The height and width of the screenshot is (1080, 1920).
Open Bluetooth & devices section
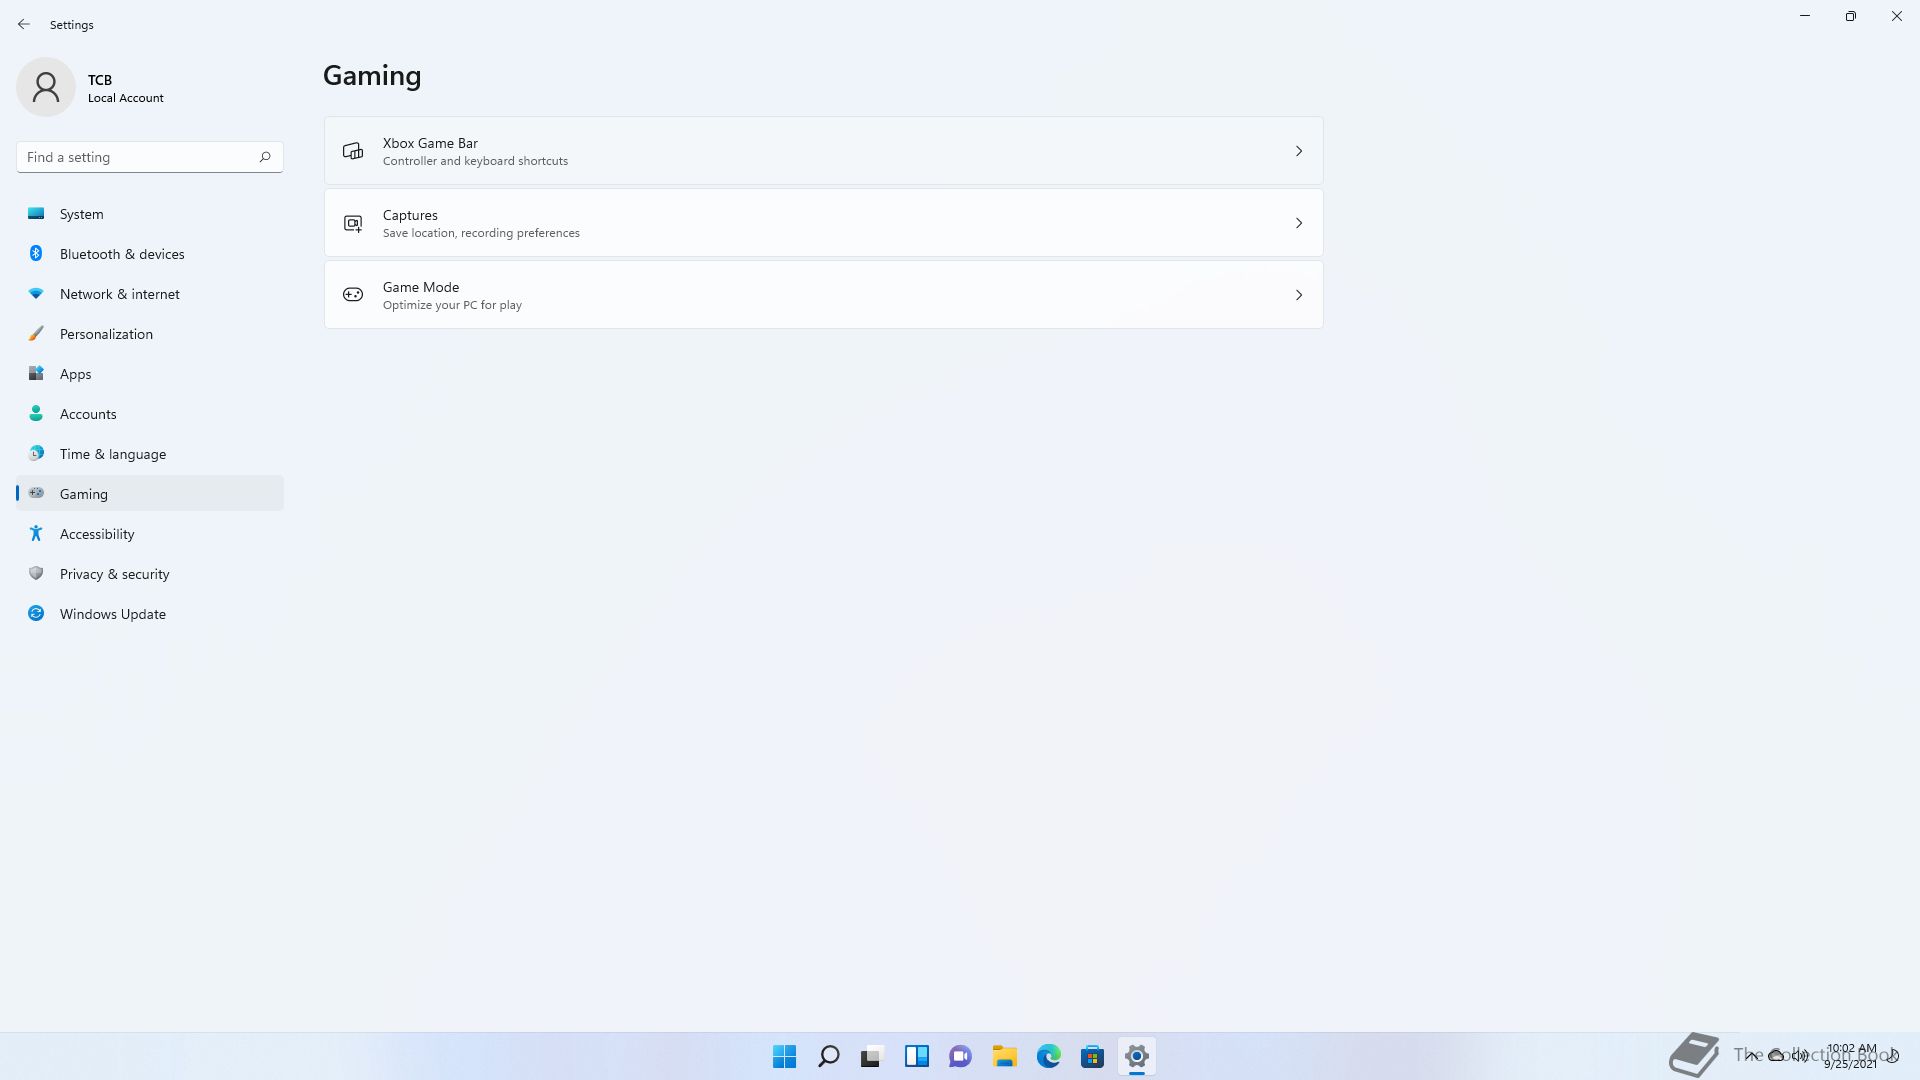click(x=150, y=254)
